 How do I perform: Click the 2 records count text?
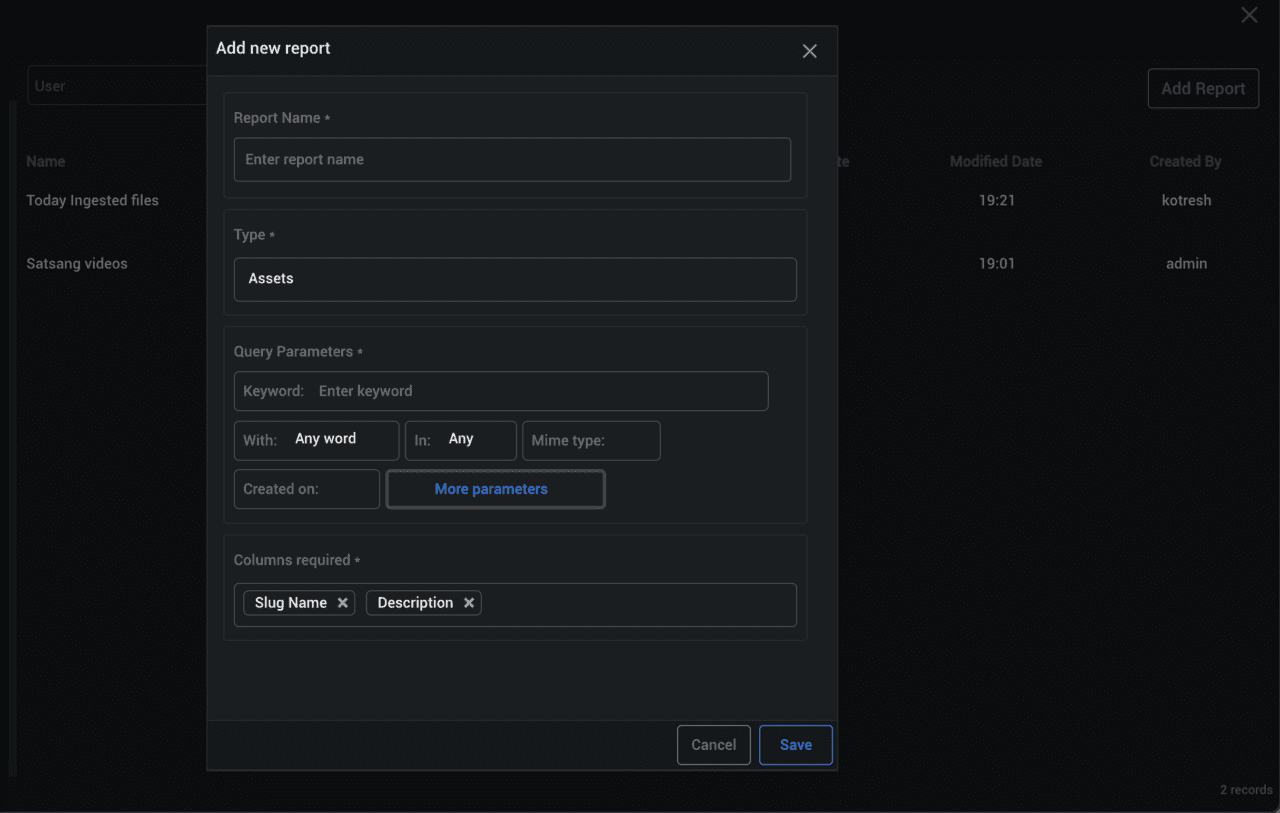coord(1246,790)
